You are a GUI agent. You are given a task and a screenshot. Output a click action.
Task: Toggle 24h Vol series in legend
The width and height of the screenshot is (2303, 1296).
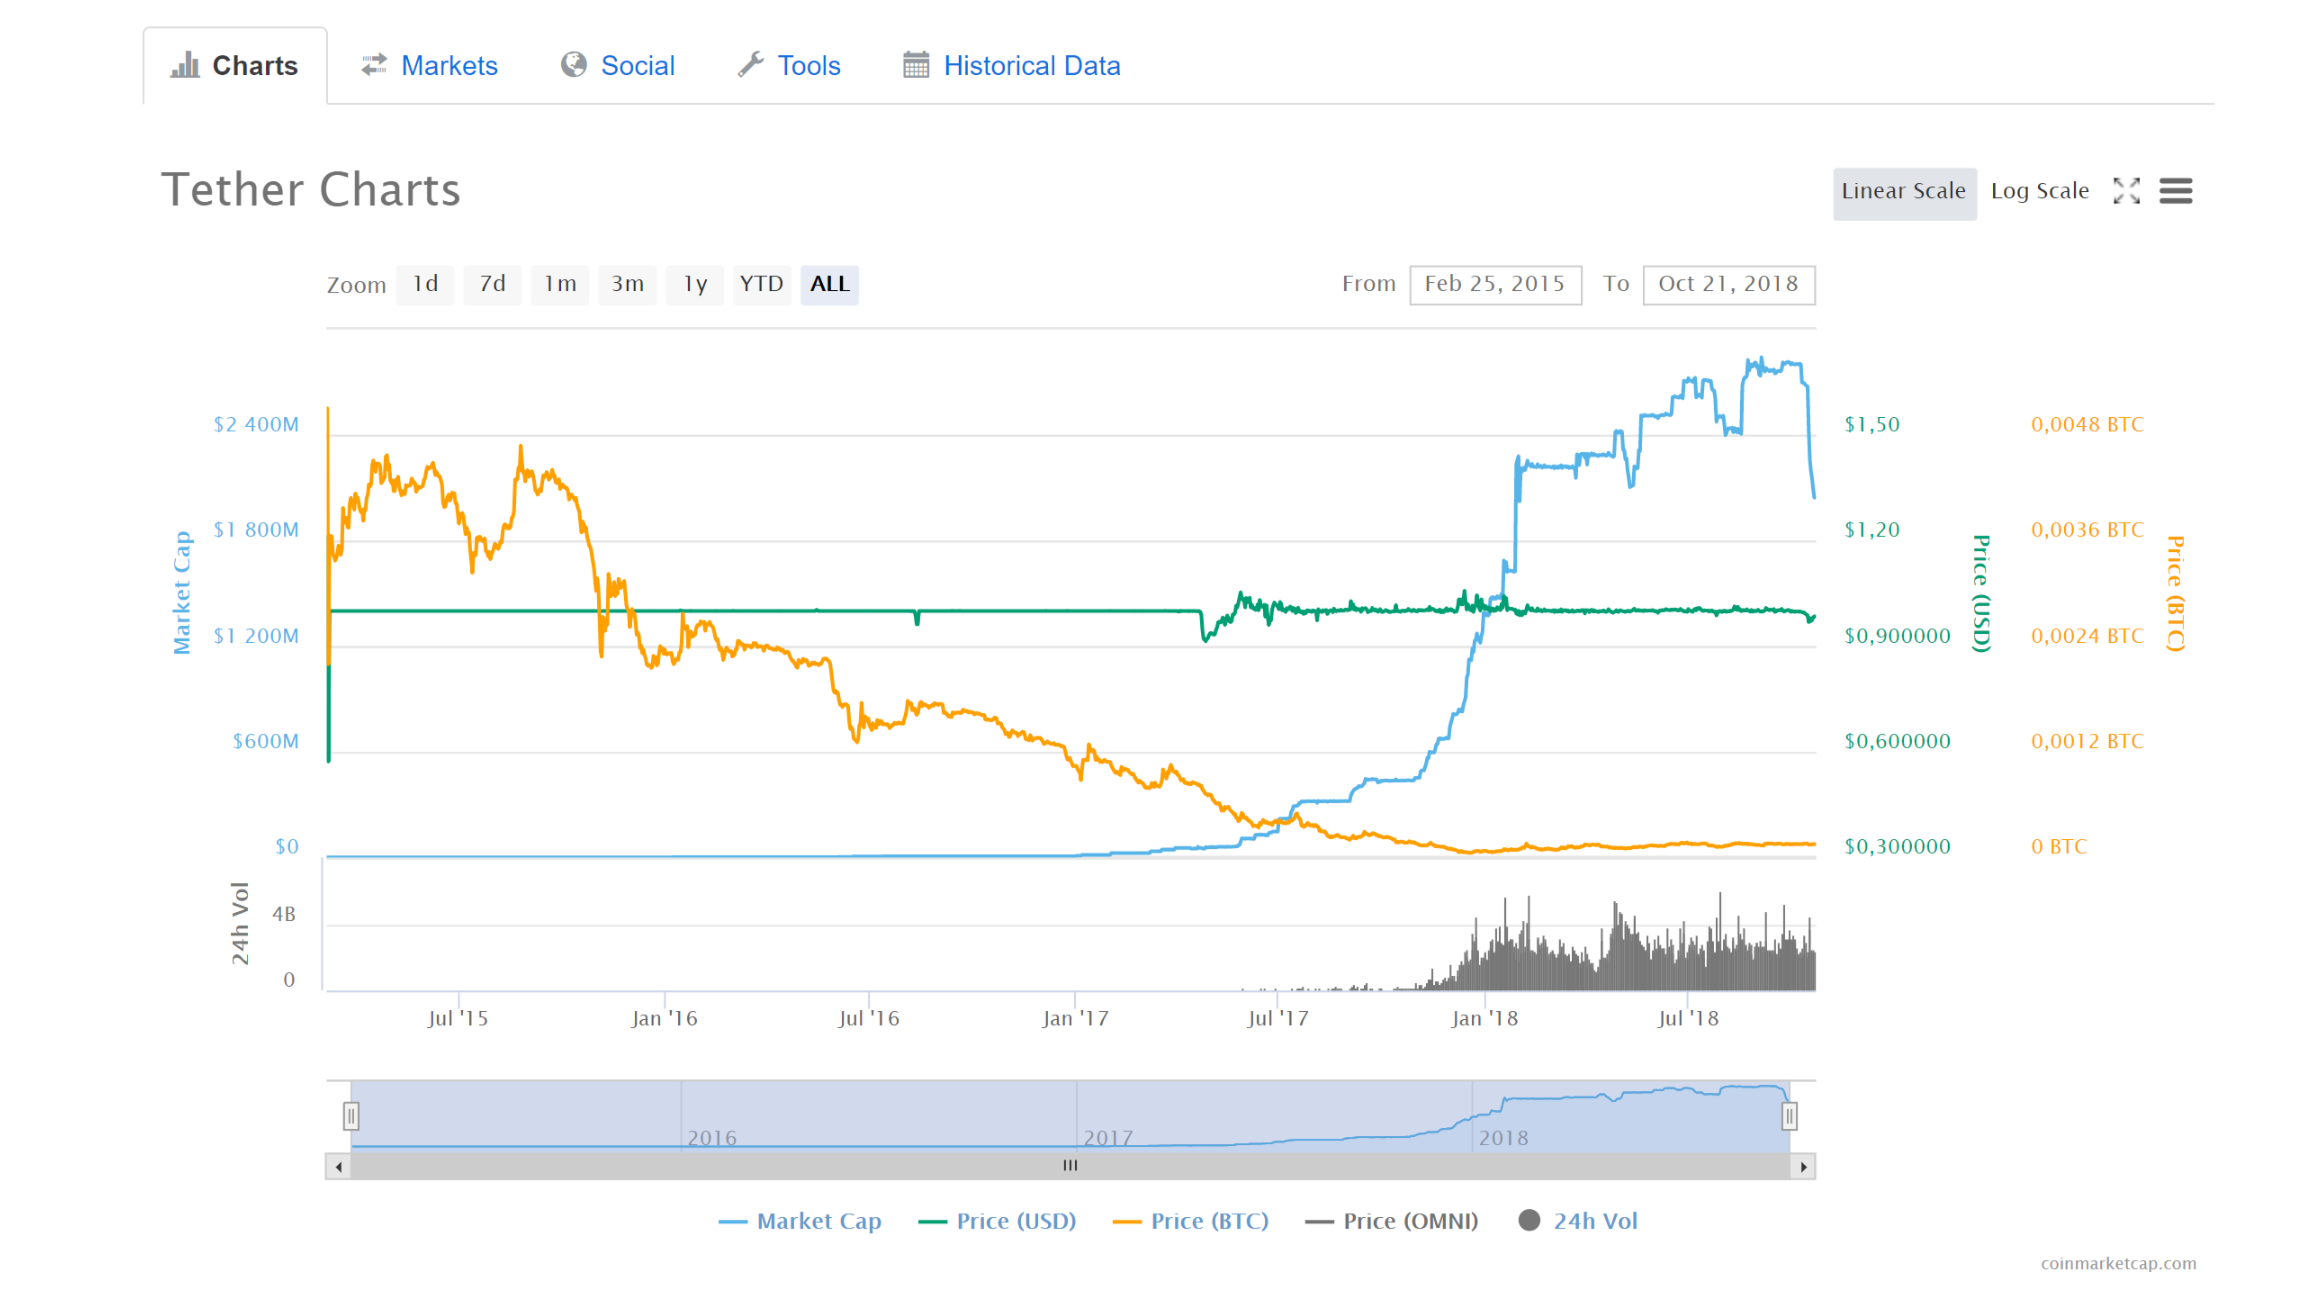(x=1578, y=1221)
